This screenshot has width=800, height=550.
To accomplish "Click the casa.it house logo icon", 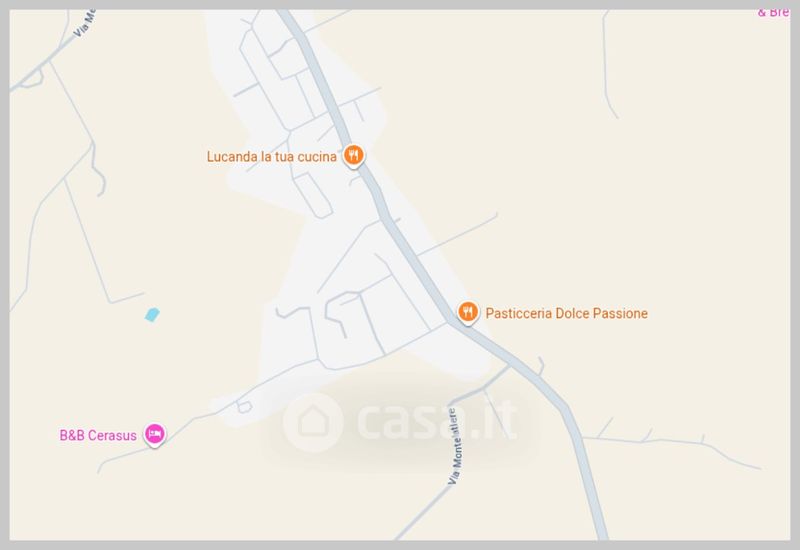I will pyautogui.click(x=313, y=422).
